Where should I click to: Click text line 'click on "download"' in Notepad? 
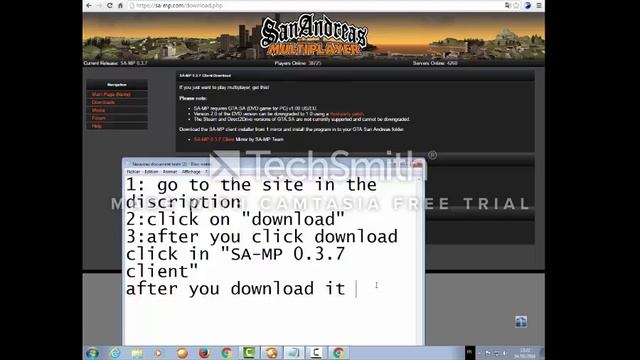click(246, 220)
